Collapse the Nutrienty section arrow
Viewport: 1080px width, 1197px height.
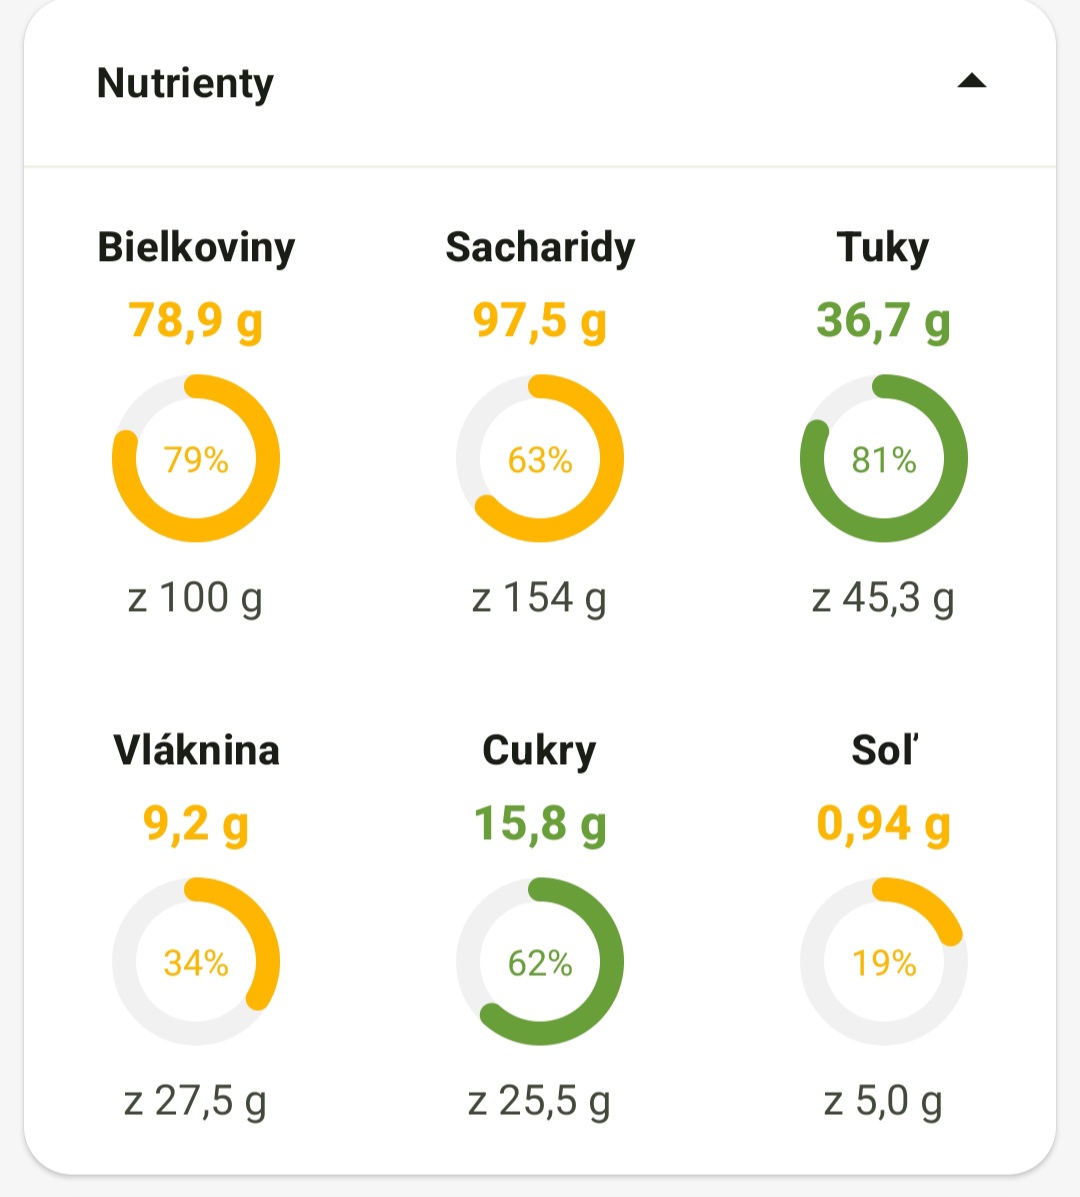coord(971,82)
